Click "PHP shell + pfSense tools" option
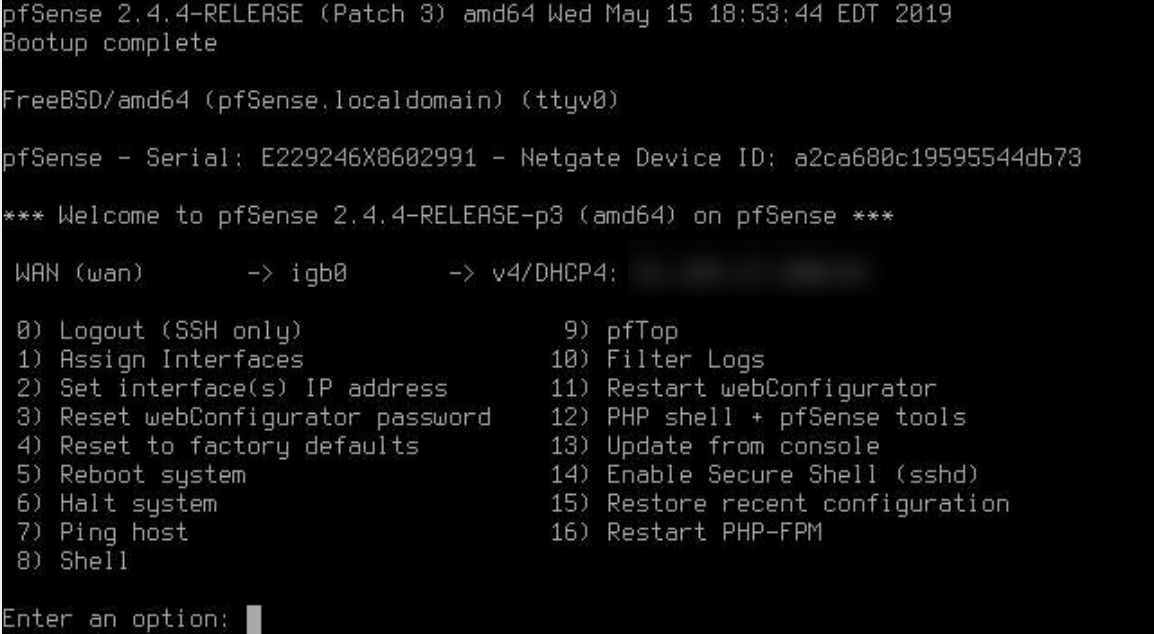The height and width of the screenshot is (634, 1154). [787, 416]
